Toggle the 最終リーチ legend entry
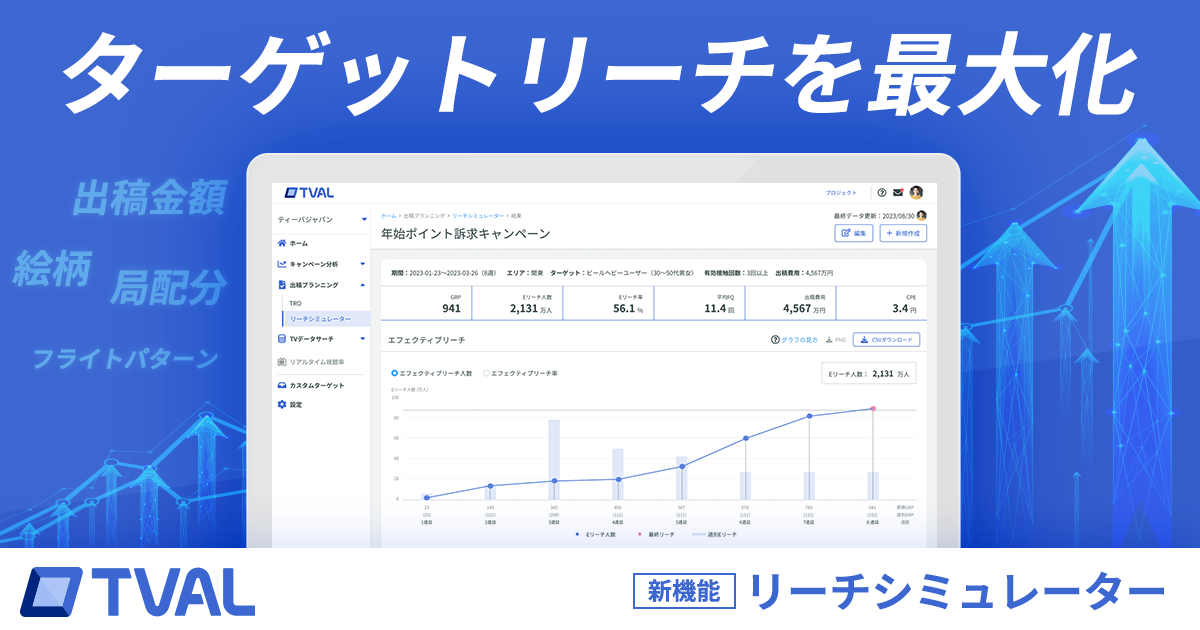The width and height of the screenshot is (1200, 630). coord(654,535)
